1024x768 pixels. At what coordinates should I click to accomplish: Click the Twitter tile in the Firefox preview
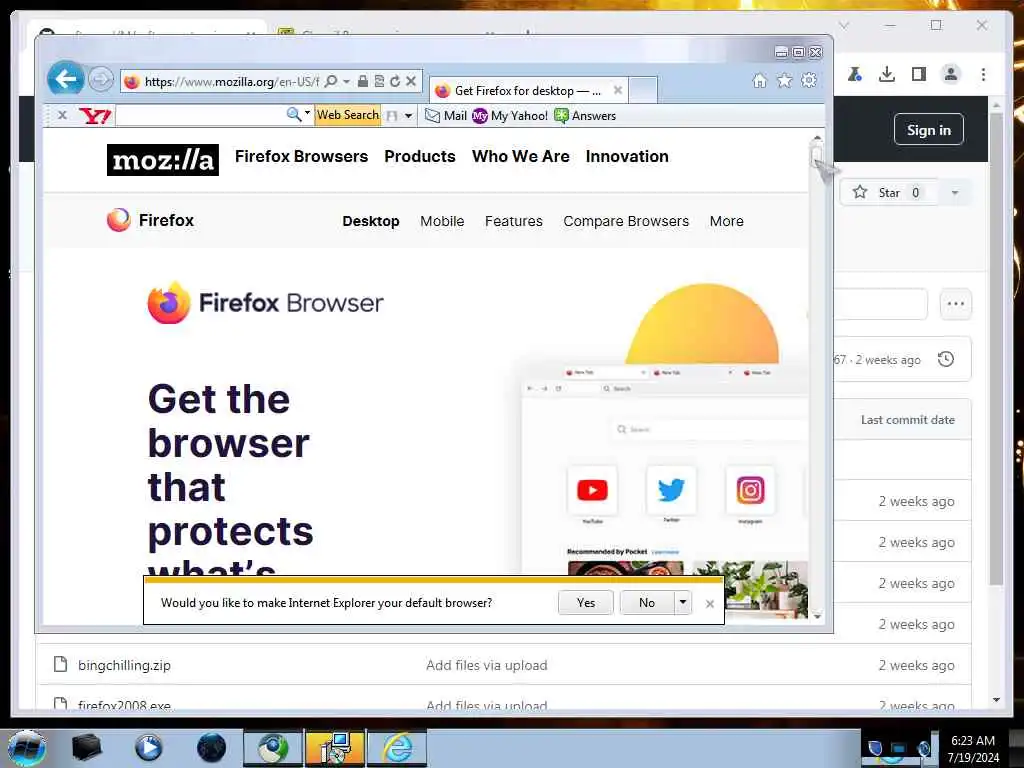(671, 490)
